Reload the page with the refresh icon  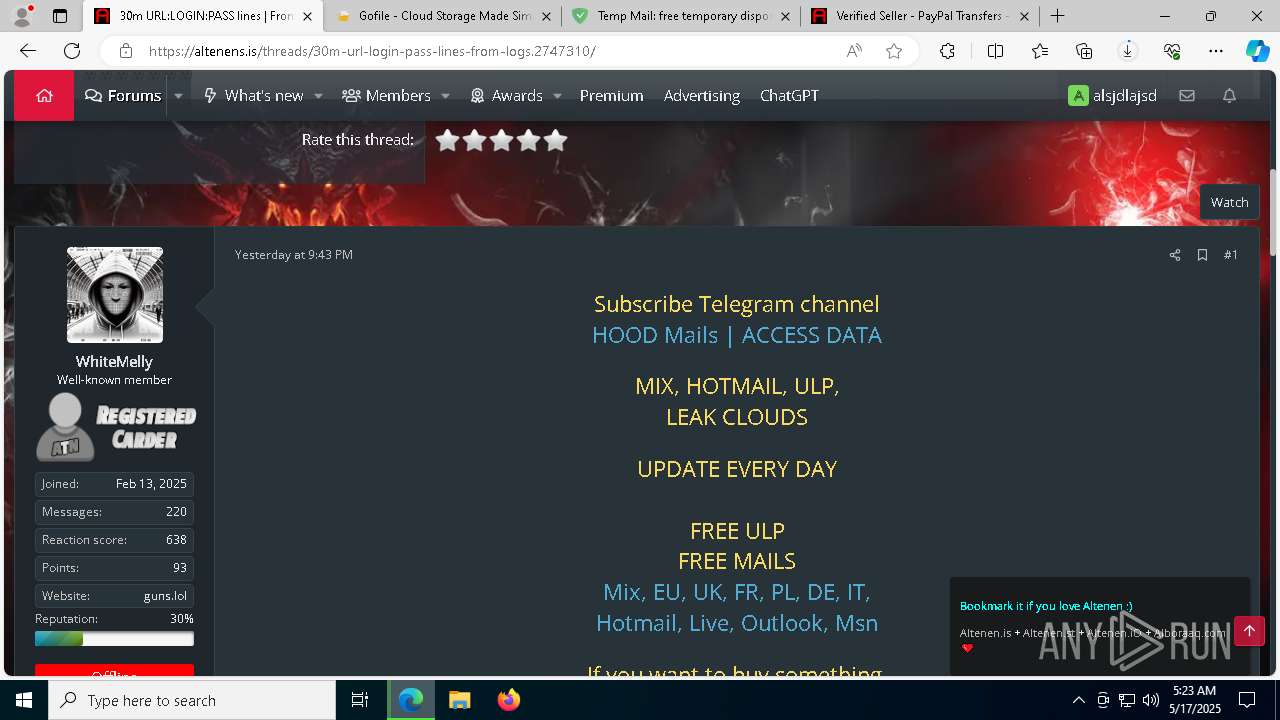(x=72, y=51)
